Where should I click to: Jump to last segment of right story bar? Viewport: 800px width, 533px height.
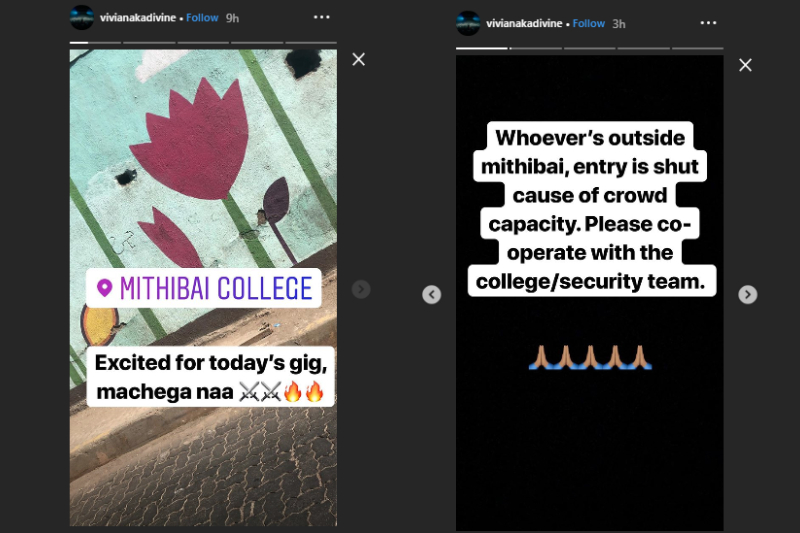click(697, 48)
